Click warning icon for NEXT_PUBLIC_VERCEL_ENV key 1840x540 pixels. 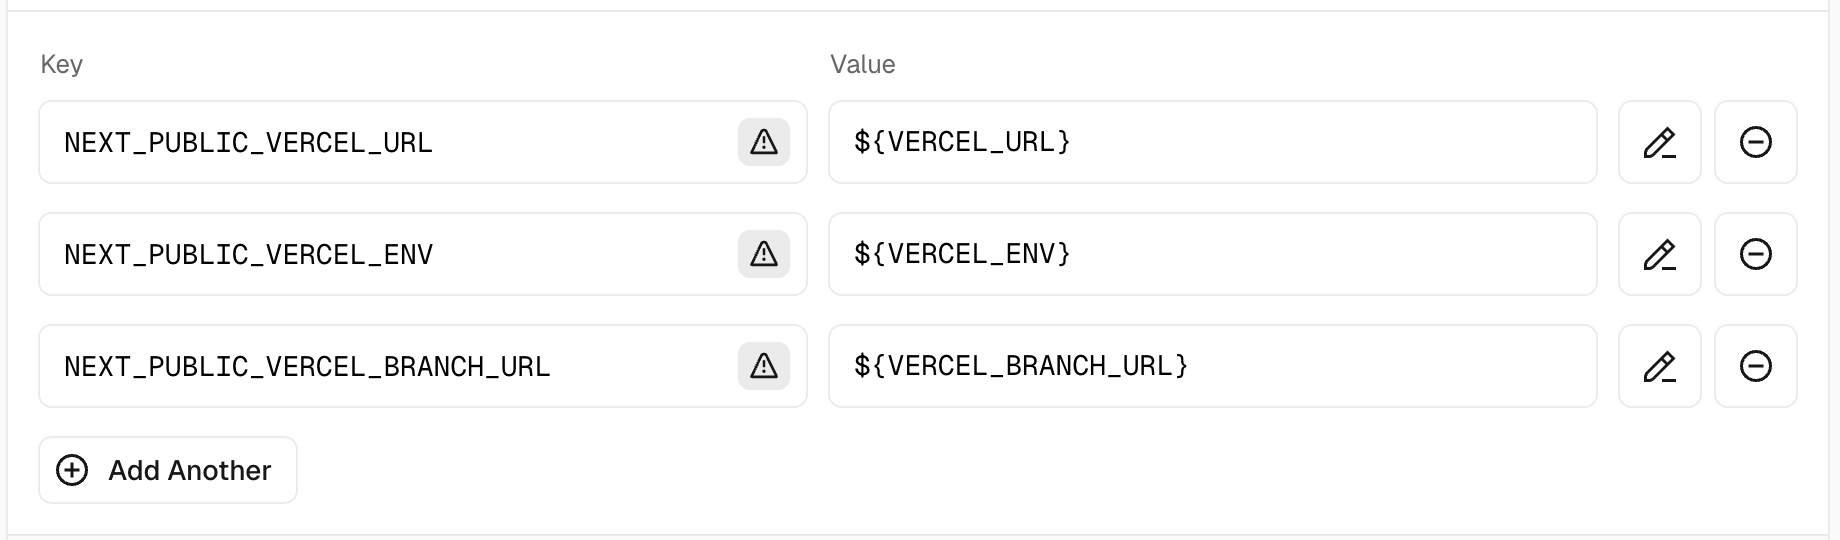[x=764, y=254]
